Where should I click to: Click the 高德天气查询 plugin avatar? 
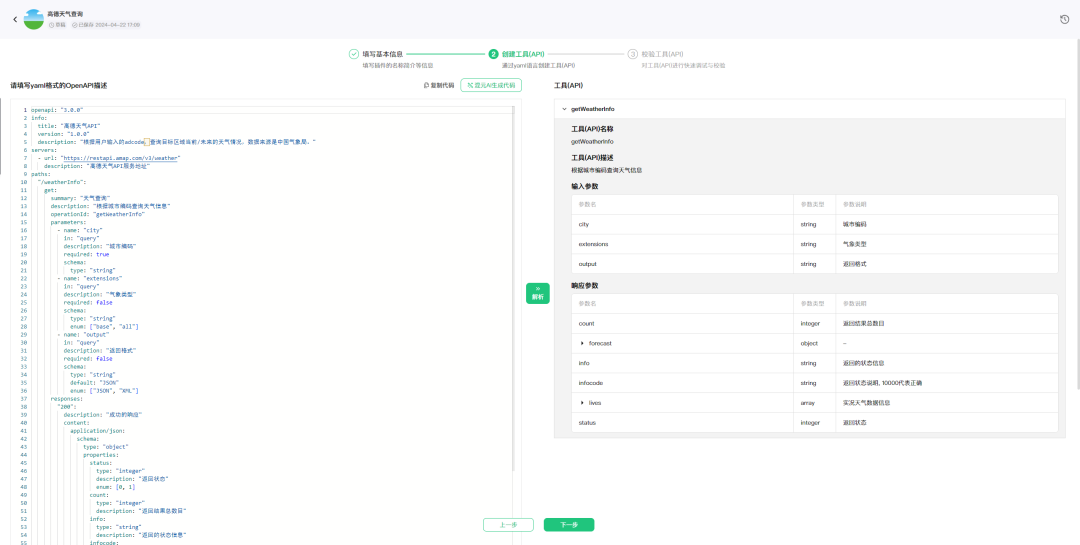(x=34, y=19)
